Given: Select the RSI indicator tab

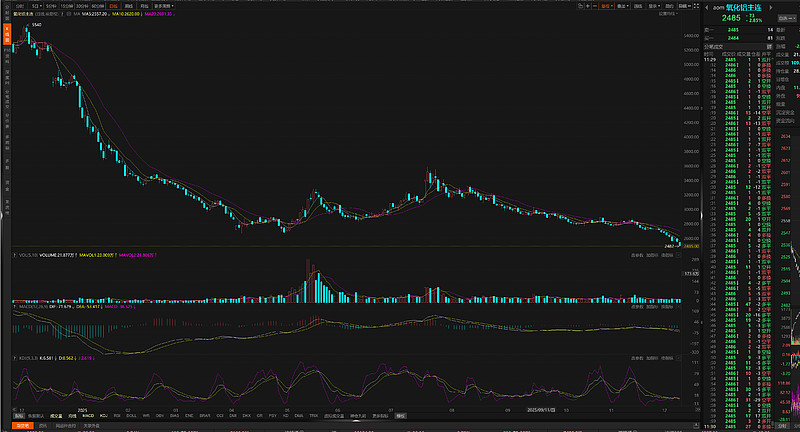Looking at the screenshot, I should click(x=117, y=416).
